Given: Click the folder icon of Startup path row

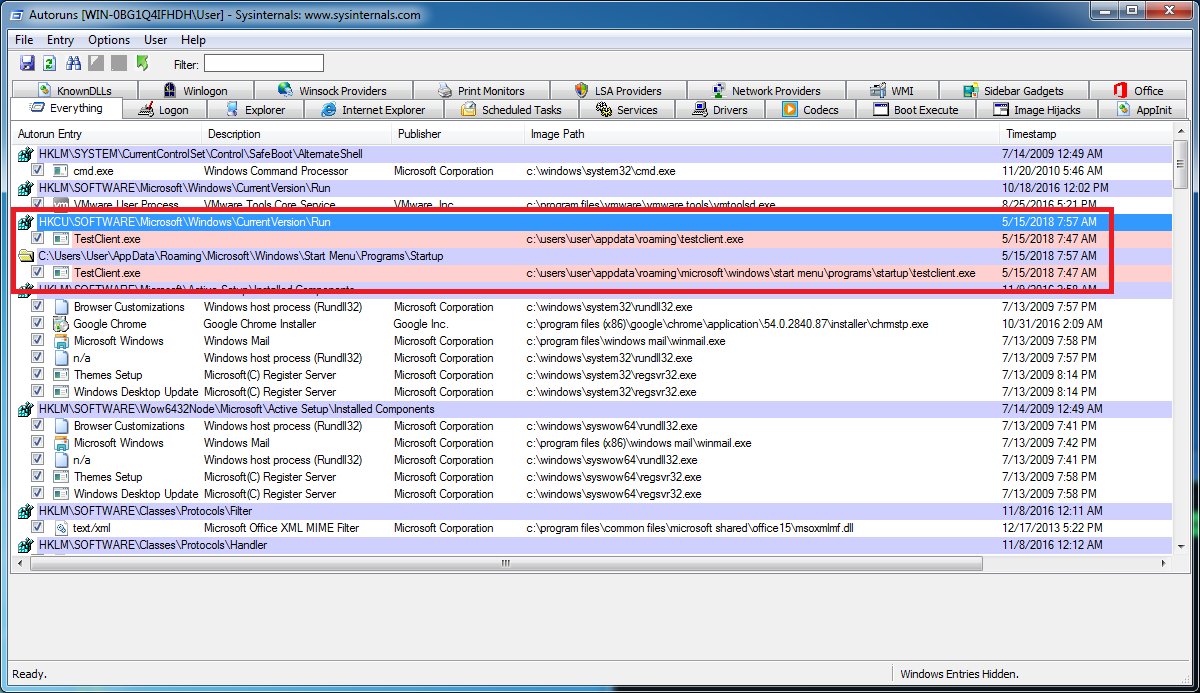Looking at the screenshot, I should pos(27,256).
